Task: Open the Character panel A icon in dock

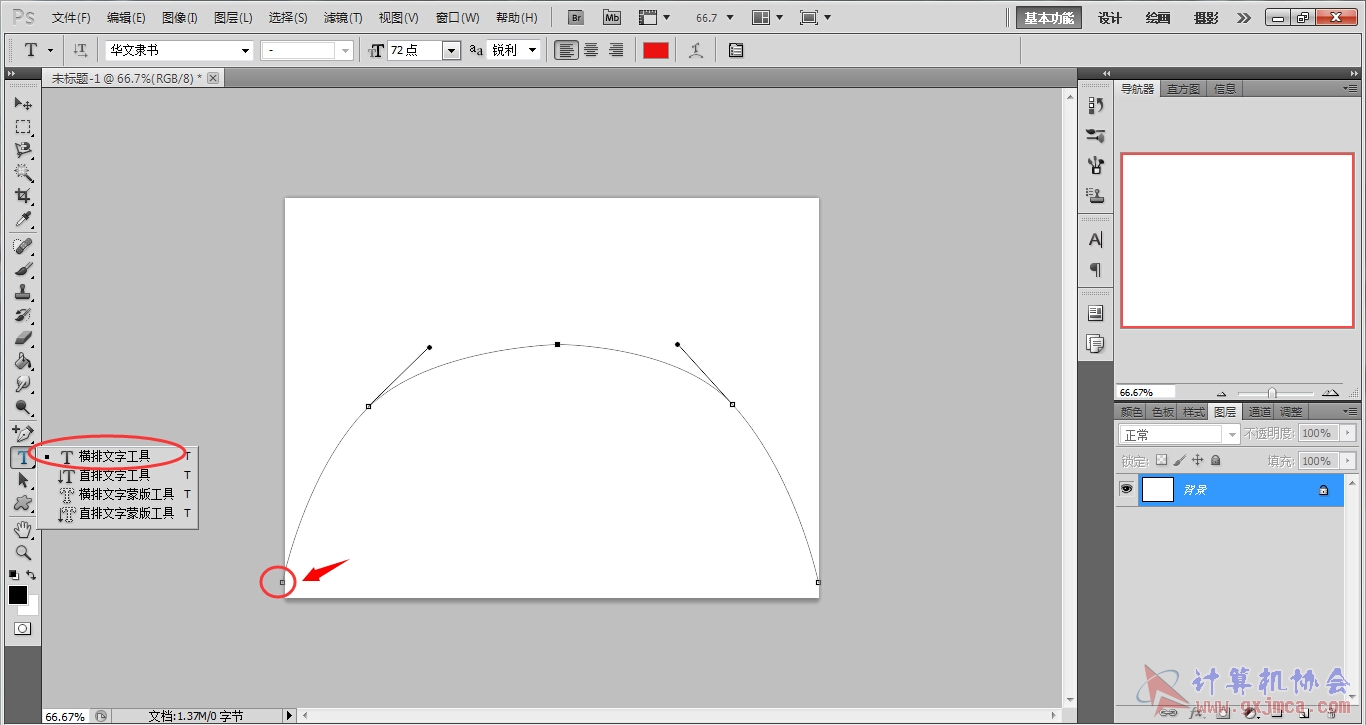Action: 1095,240
